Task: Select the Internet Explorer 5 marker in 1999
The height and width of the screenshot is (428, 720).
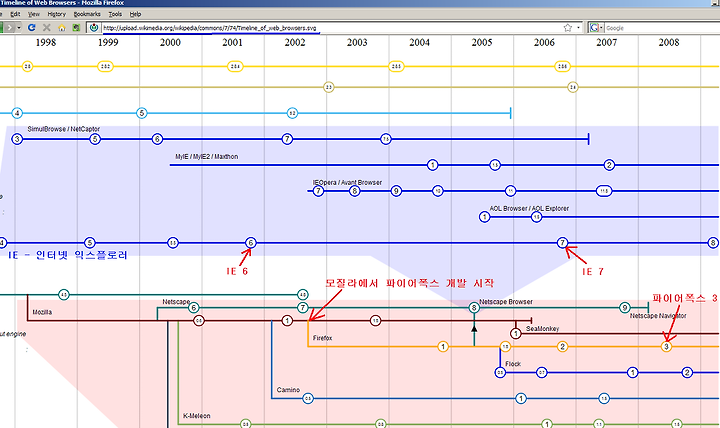Action: (x=90, y=242)
